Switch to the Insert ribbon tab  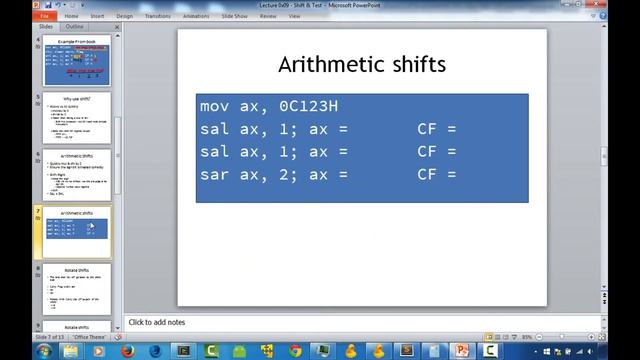(97, 16)
